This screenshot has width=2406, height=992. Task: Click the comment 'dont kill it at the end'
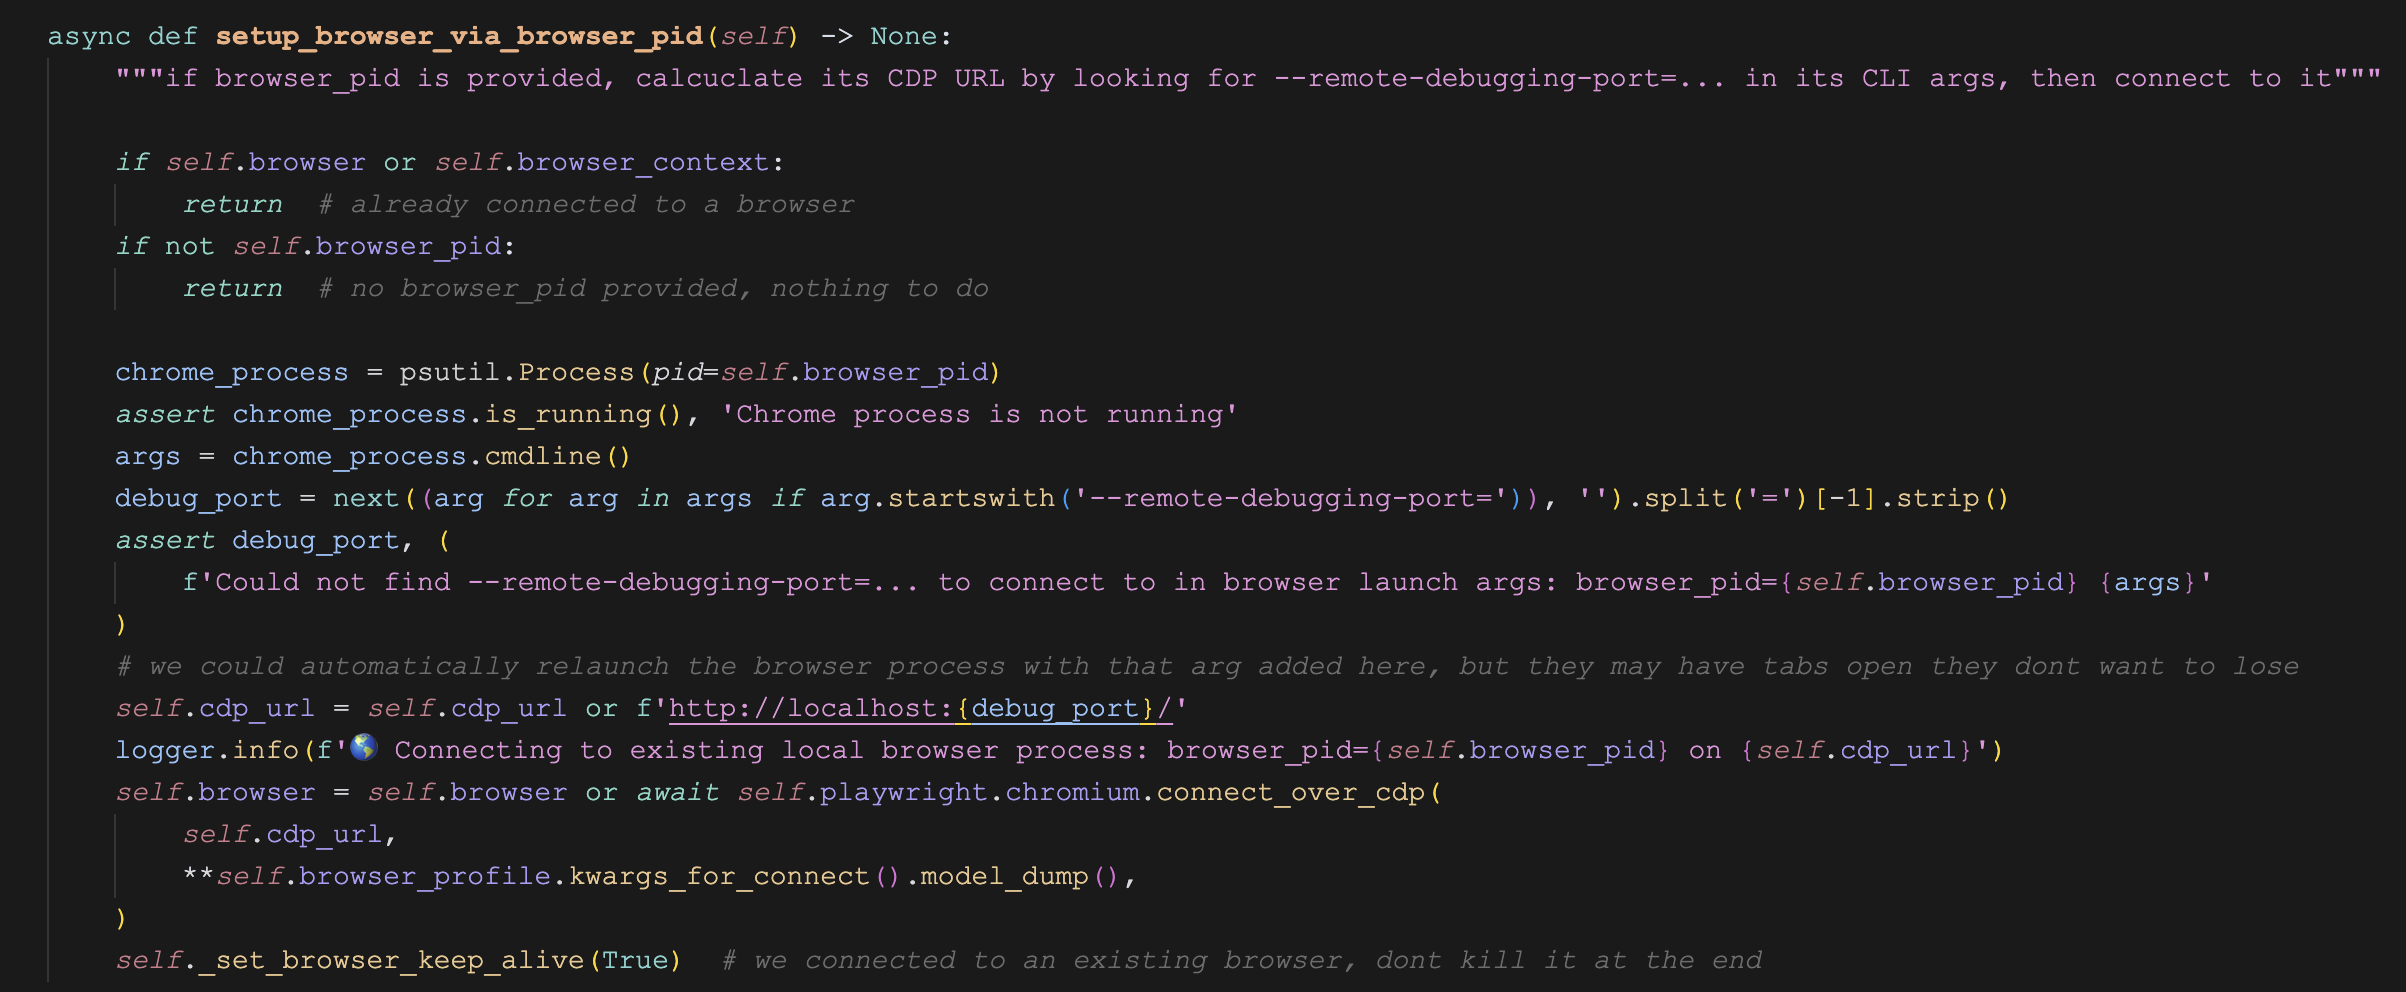(1568, 960)
